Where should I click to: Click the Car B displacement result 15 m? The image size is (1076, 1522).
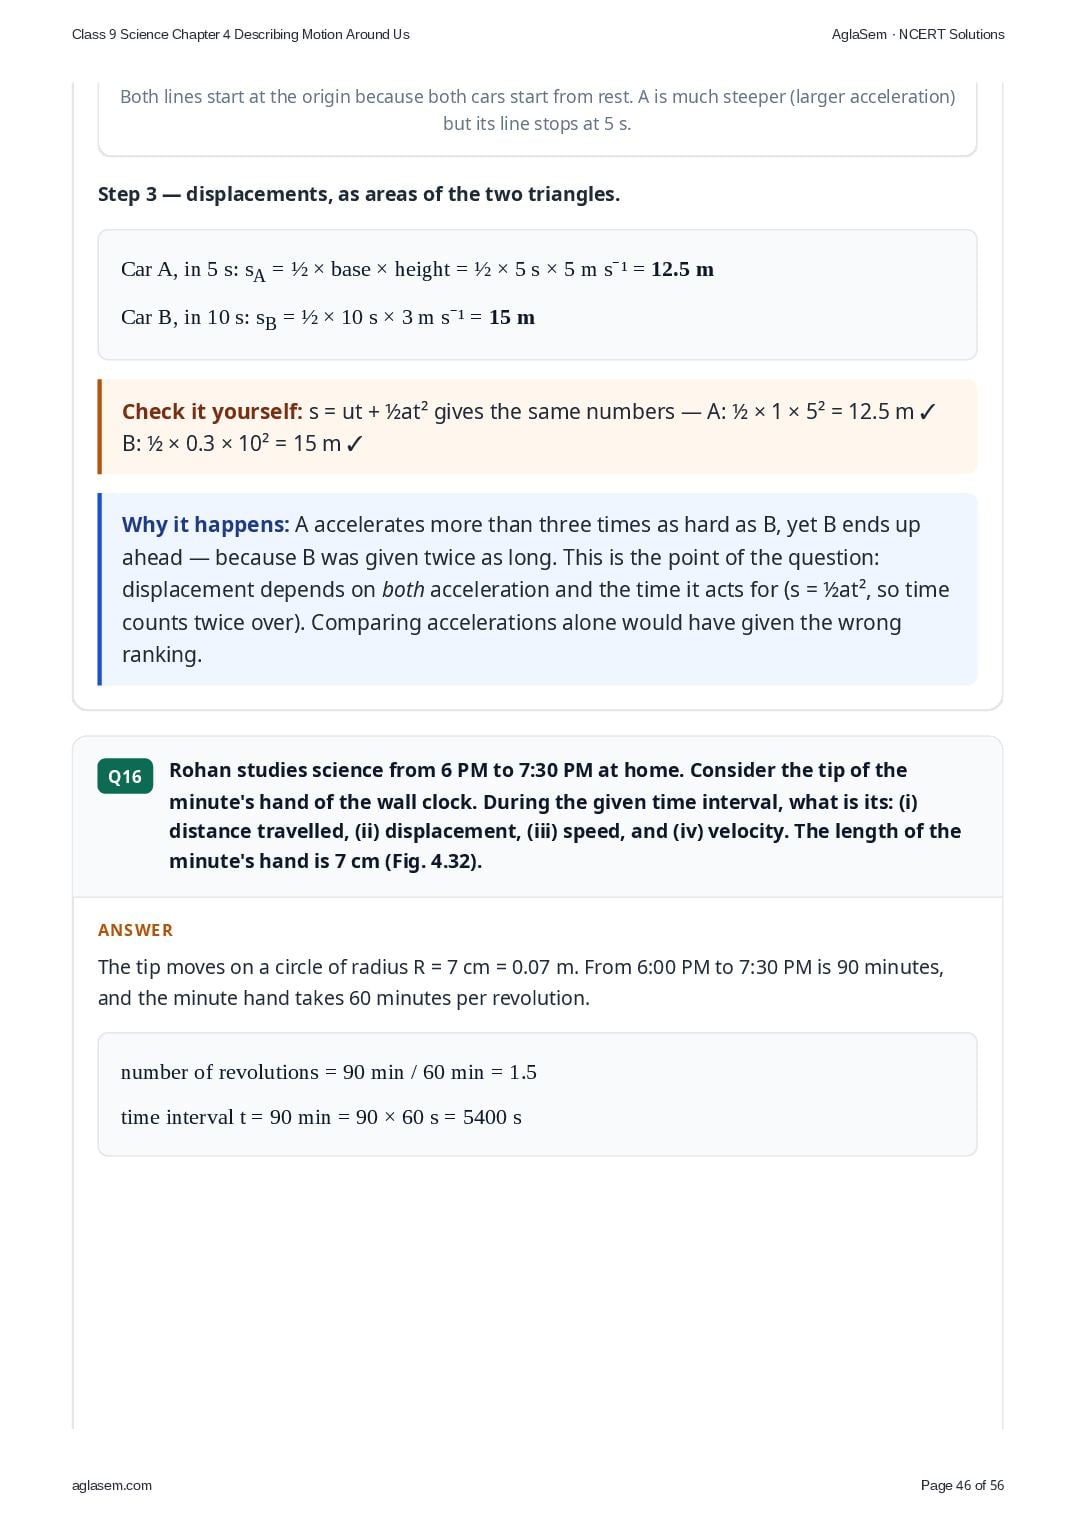coord(512,317)
